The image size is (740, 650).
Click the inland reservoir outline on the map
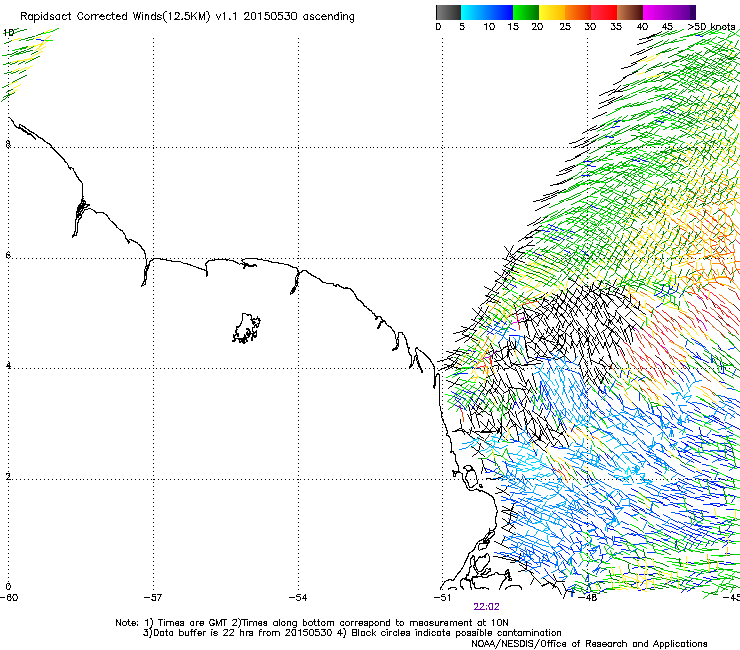point(246,328)
